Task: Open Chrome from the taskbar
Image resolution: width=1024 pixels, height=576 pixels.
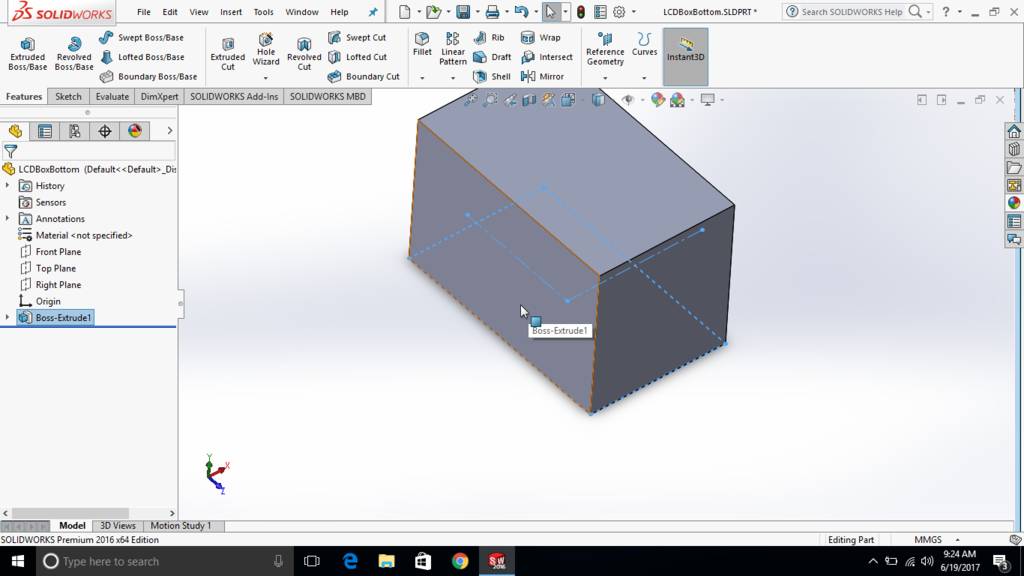Action: pos(460,561)
